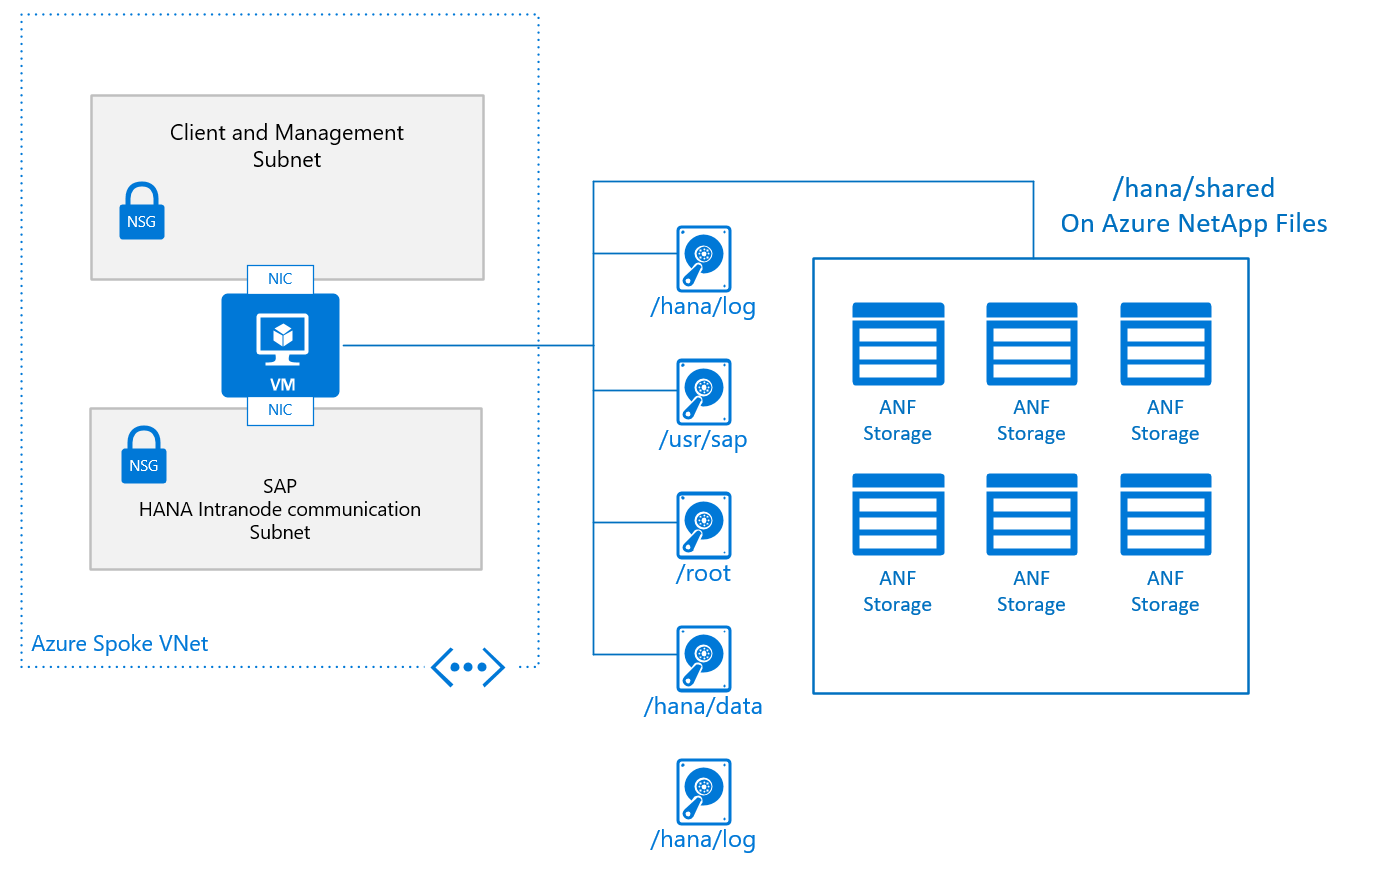The width and height of the screenshot is (1381, 885).
Task: Click the bottom /hana/log disk icon
Action: (x=703, y=792)
